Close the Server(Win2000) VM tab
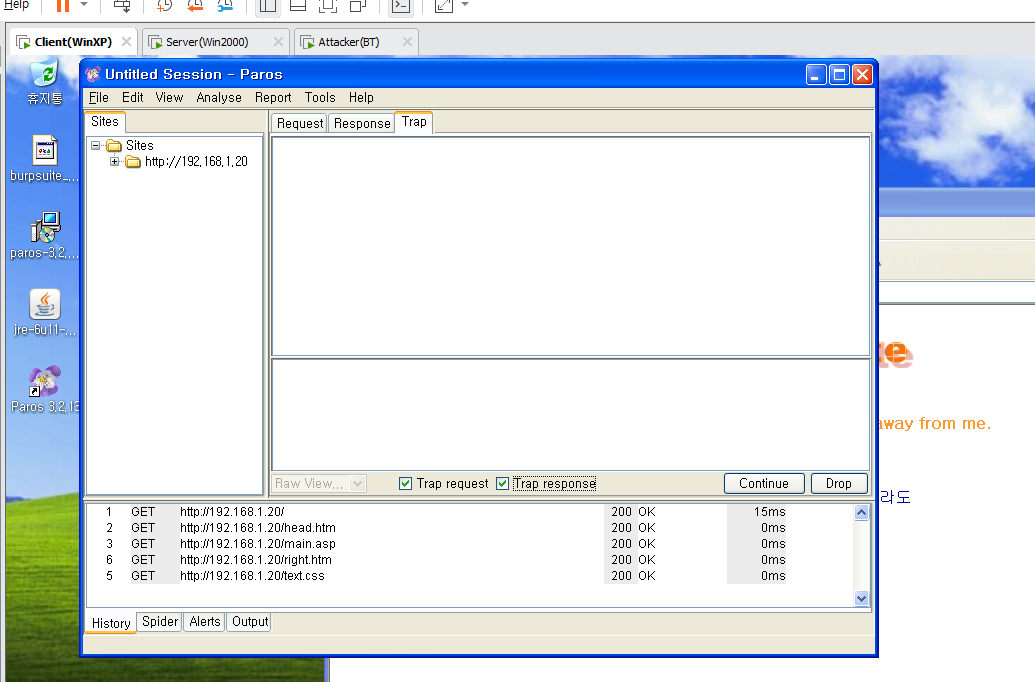The width and height of the screenshot is (1035, 682). point(279,42)
